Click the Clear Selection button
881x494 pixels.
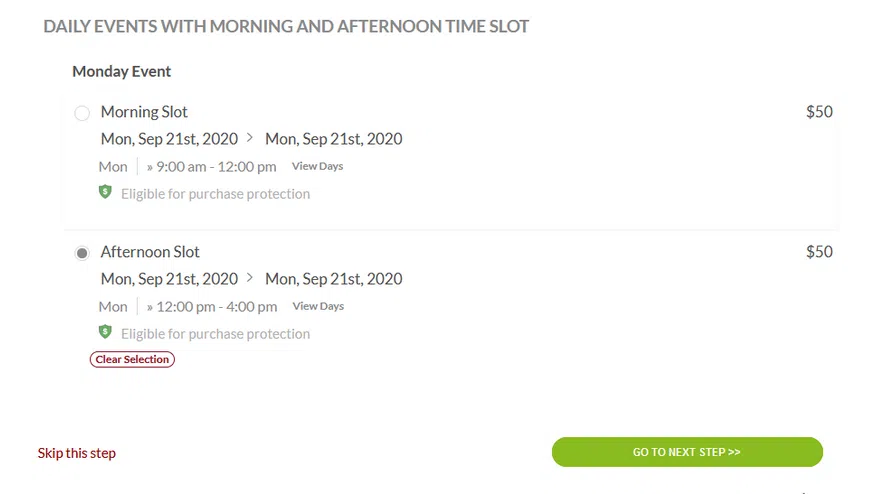pos(132,359)
